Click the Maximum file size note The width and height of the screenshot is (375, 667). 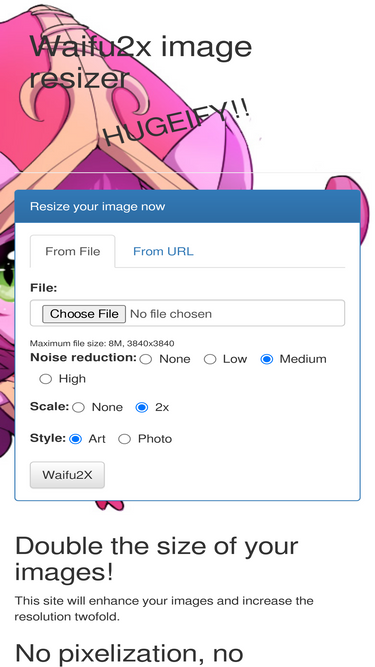tap(102, 343)
